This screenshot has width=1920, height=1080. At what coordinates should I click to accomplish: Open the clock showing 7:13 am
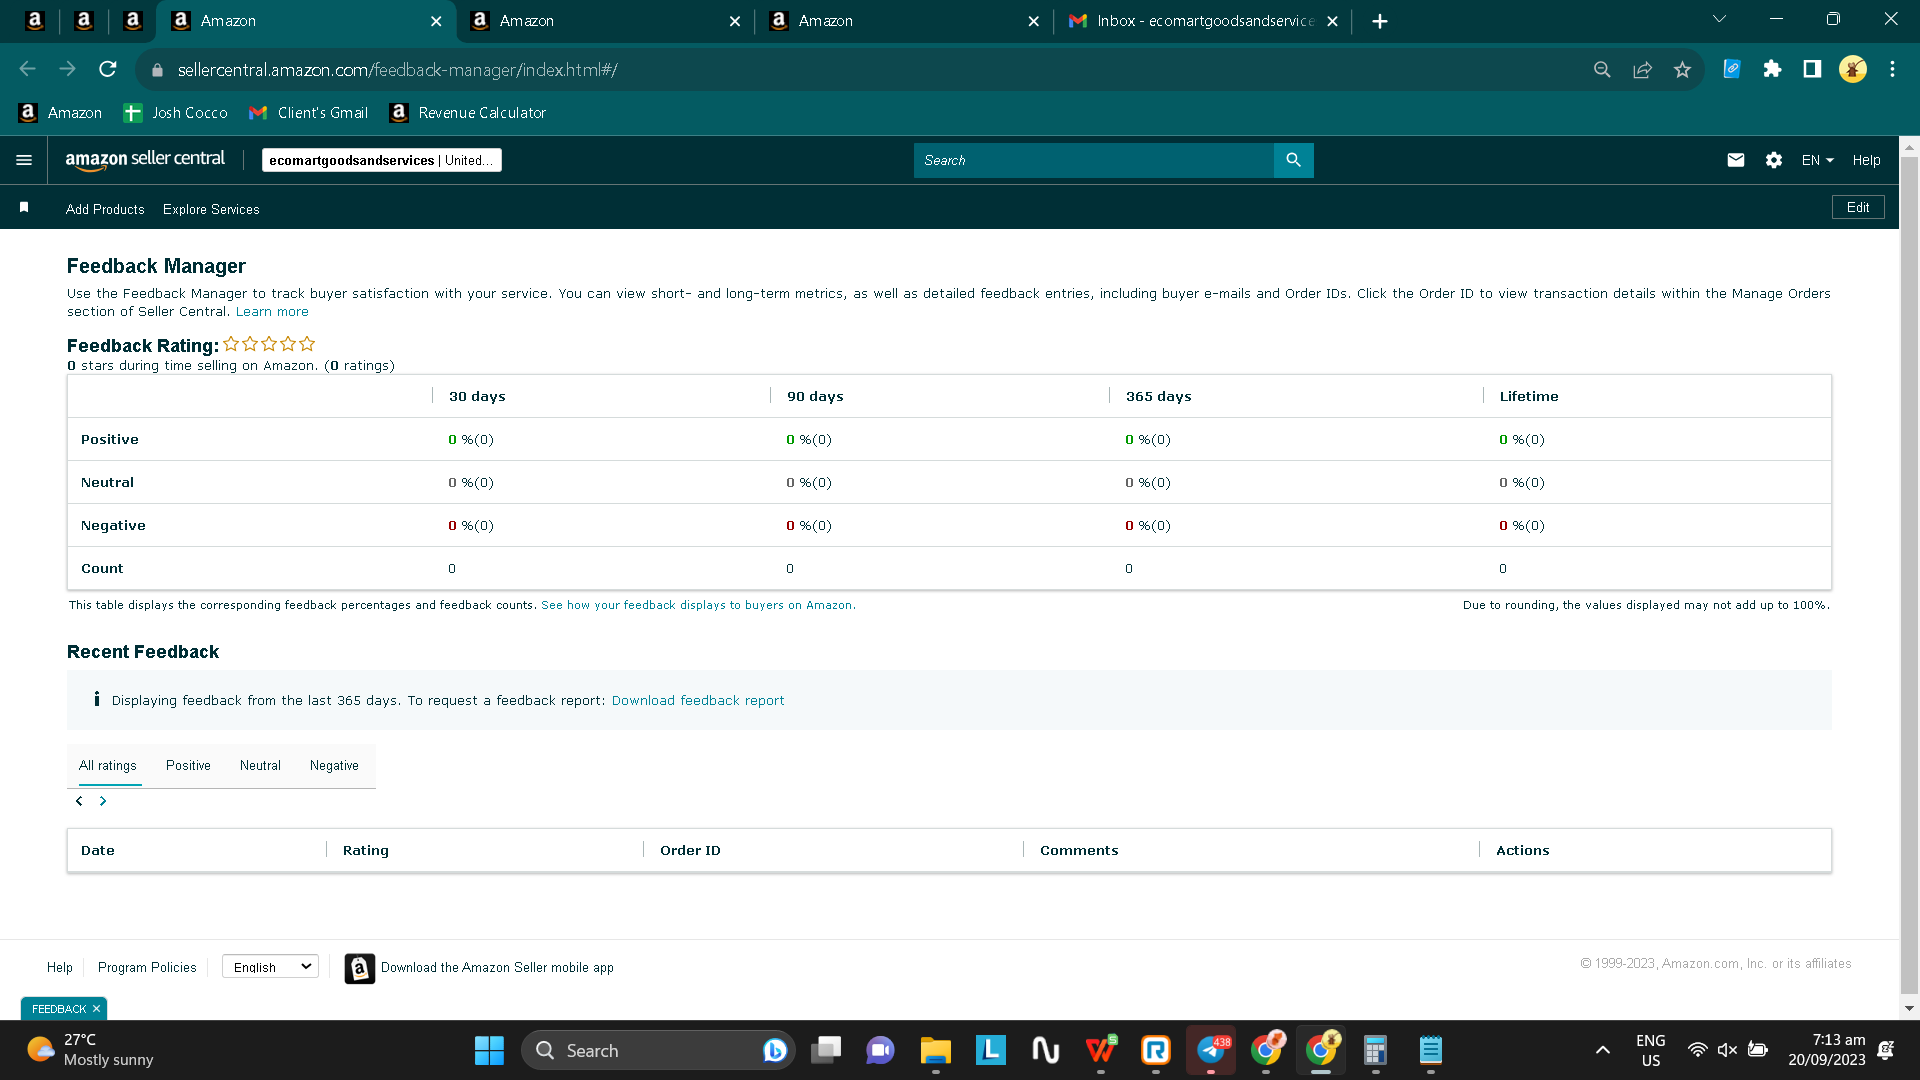(x=1827, y=1050)
